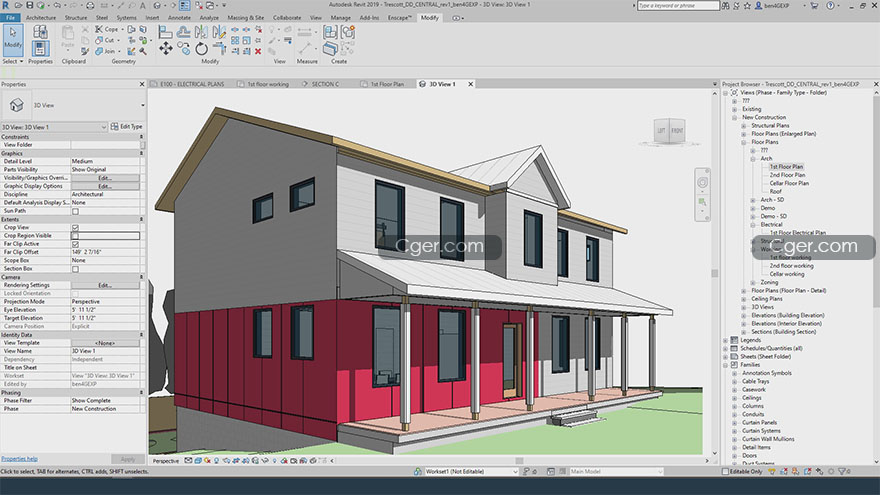This screenshot has height=495, width=880.
Task: Click the favorites star icon in title bar
Action: pos(747,6)
